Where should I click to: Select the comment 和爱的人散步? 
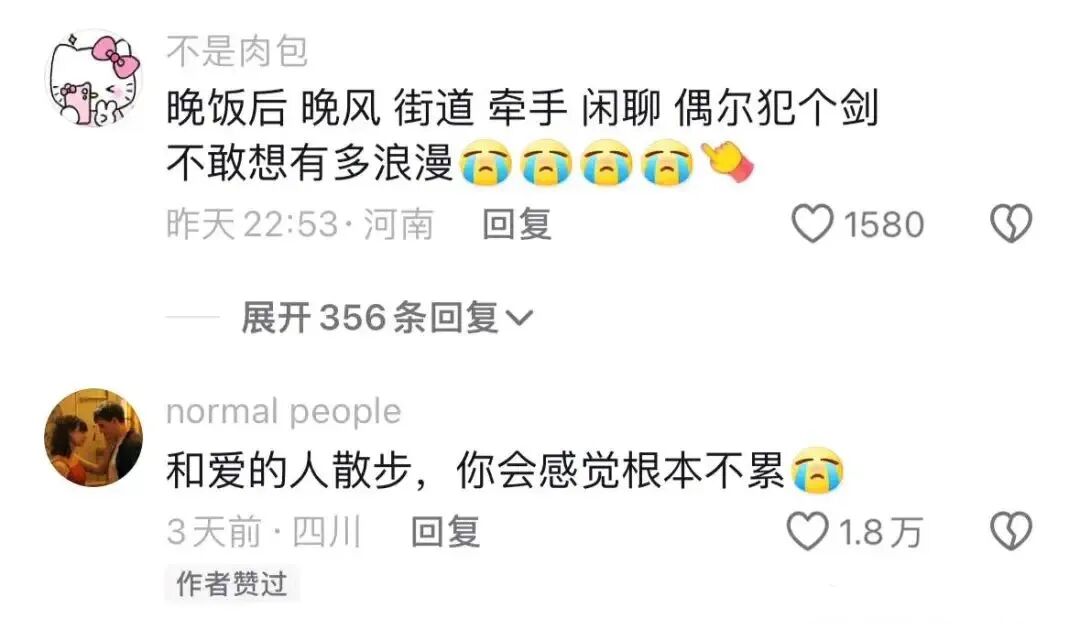coord(289,471)
